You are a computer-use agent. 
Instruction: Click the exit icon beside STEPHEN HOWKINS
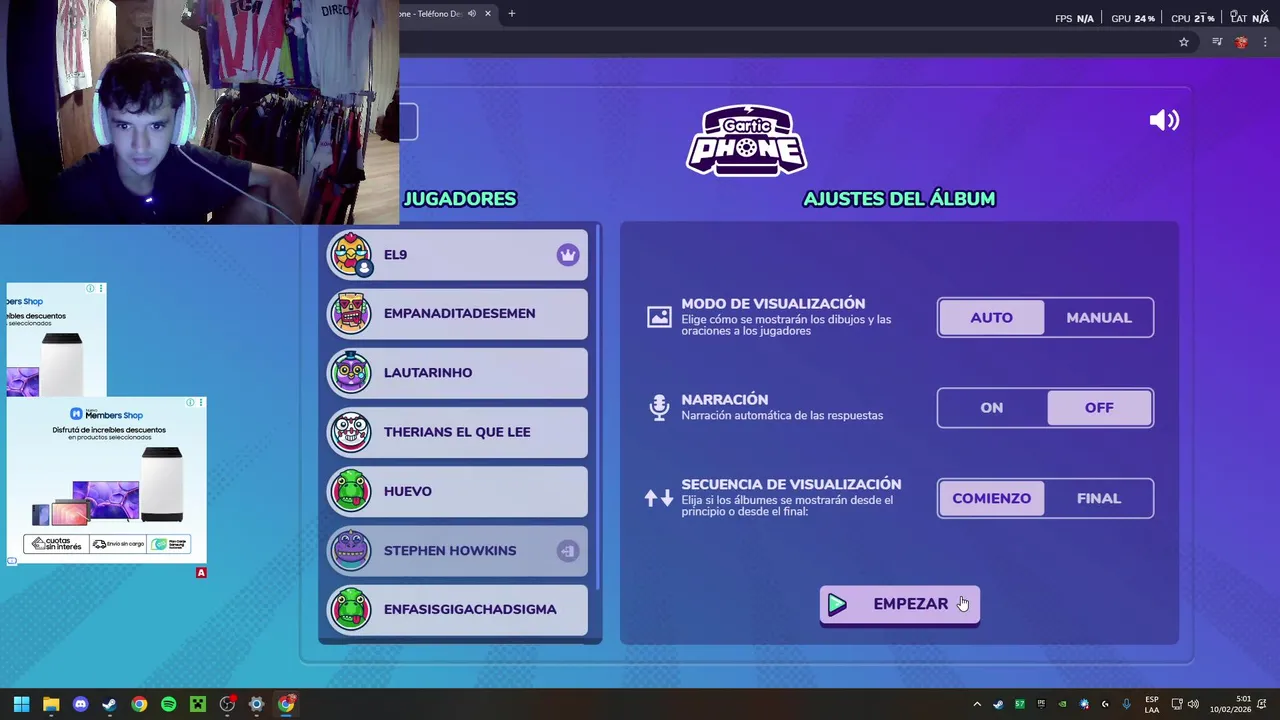coord(568,551)
